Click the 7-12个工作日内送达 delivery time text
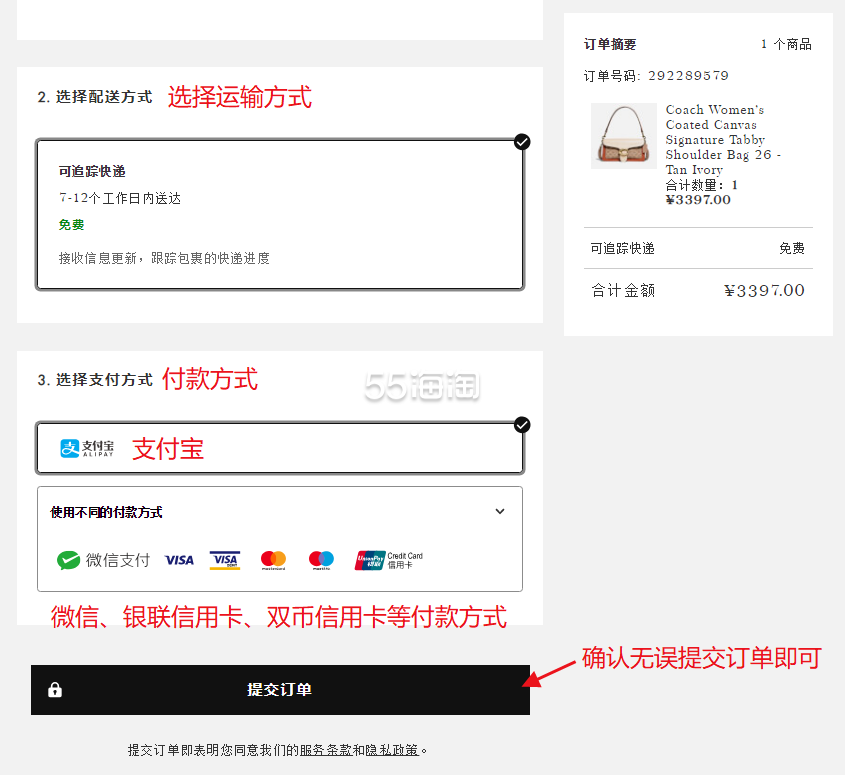Screen dimensions: 845x775 click(120, 198)
